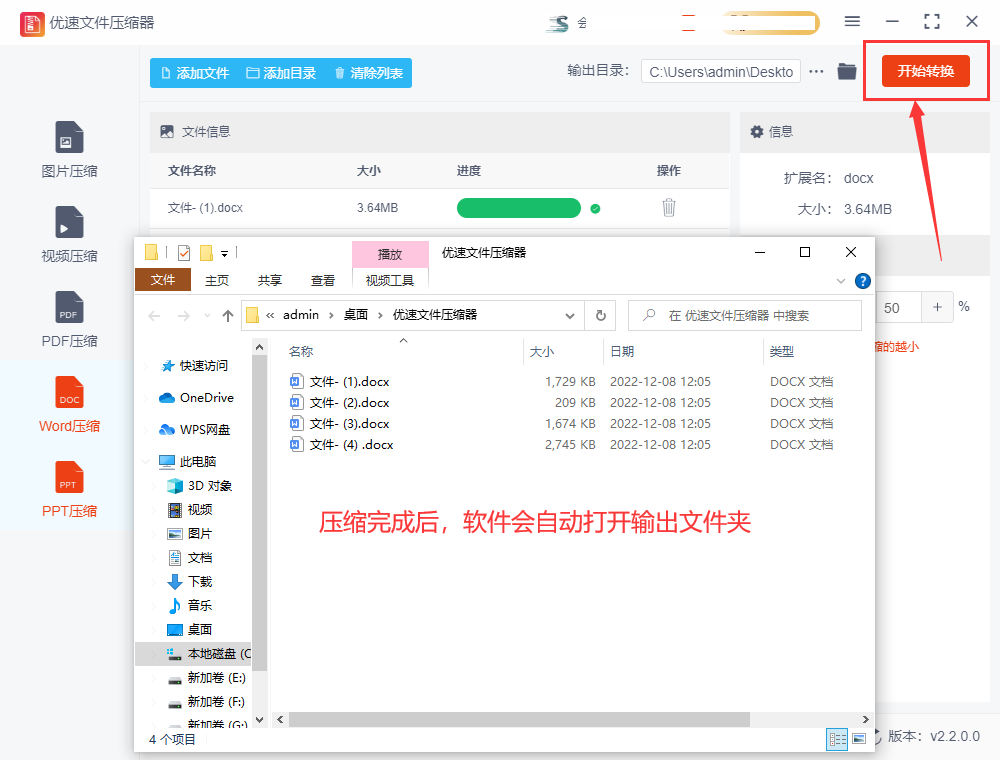Open the PDF压缩 module
The height and width of the screenshot is (760, 1000).
click(x=69, y=319)
